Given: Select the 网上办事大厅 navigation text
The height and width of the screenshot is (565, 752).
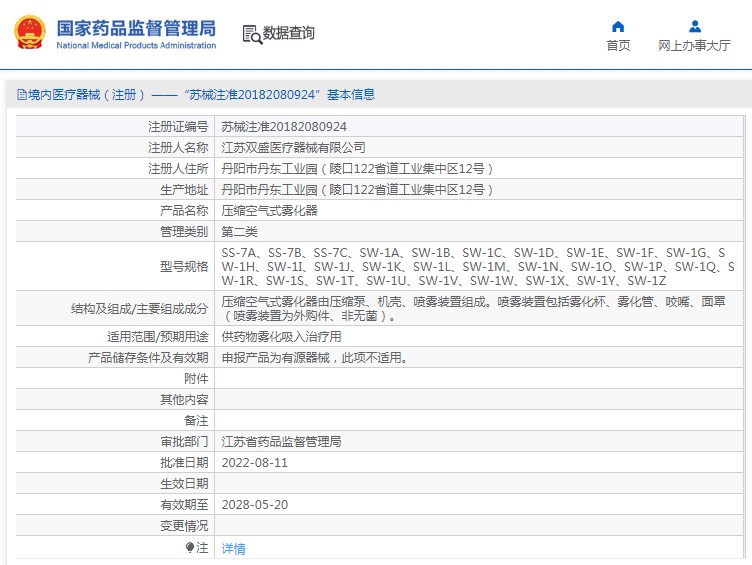Looking at the screenshot, I should tap(694, 46).
